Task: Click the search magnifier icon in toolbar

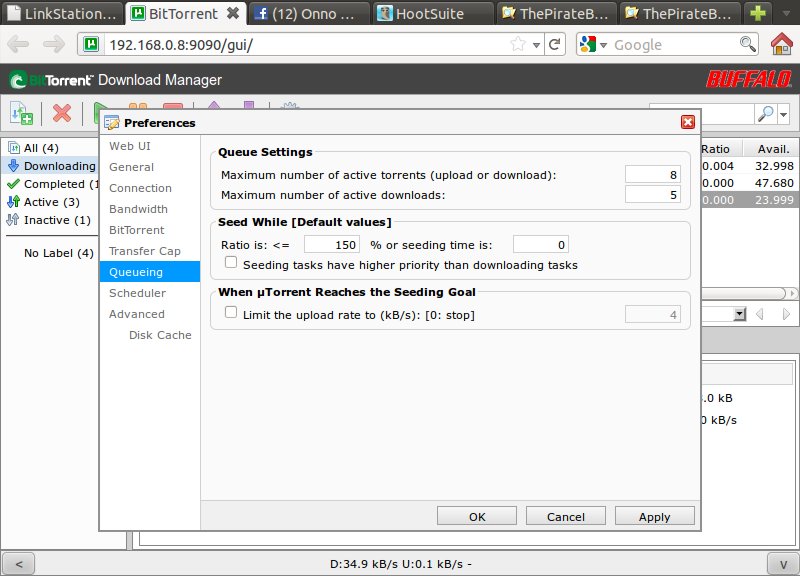Action: [x=764, y=113]
